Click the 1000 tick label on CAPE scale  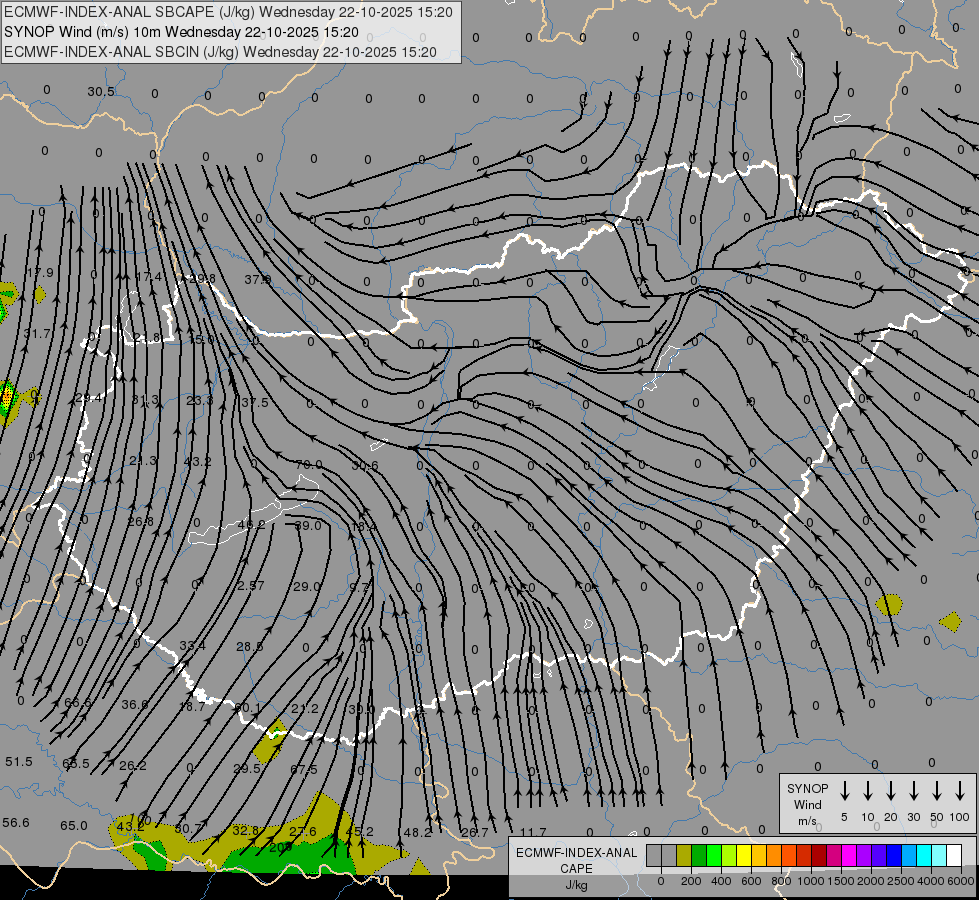click(810, 881)
